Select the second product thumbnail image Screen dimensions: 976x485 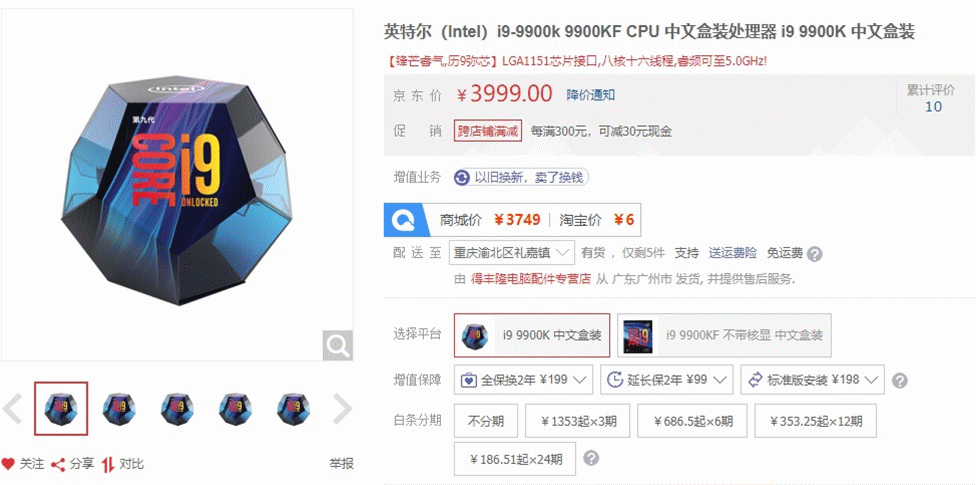pyautogui.click(x=119, y=408)
